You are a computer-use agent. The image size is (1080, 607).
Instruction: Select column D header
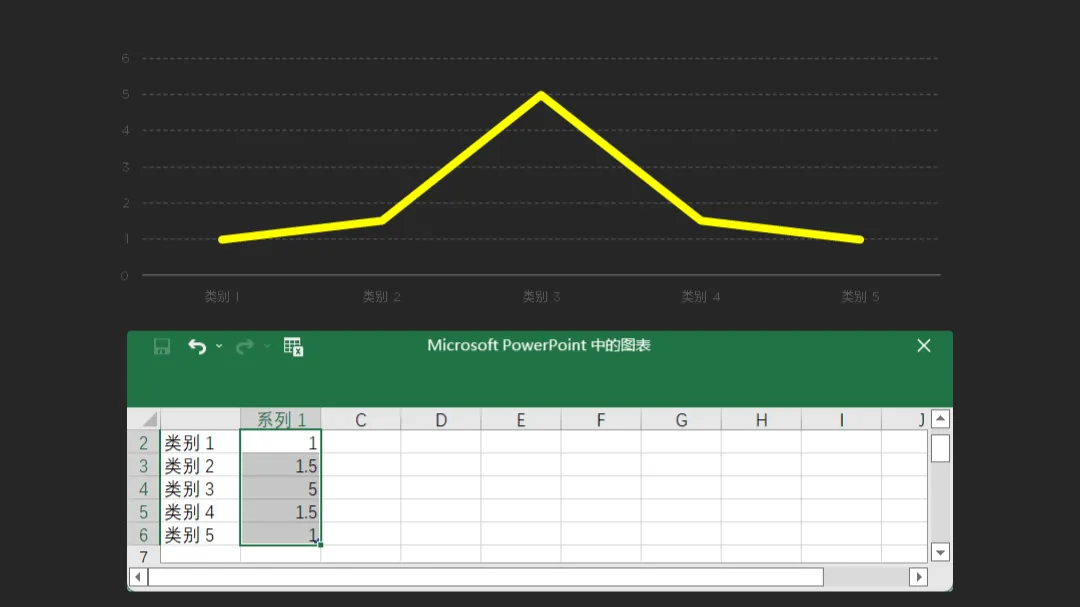(441, 419)
